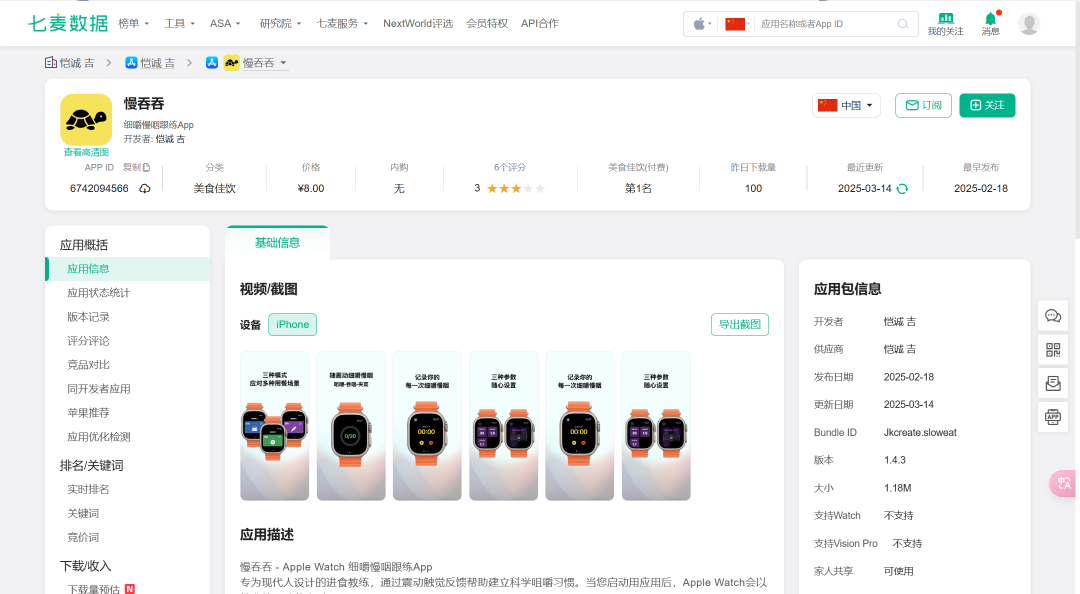Expand the 研究院 menu
1080x594 pixels.
280,23
